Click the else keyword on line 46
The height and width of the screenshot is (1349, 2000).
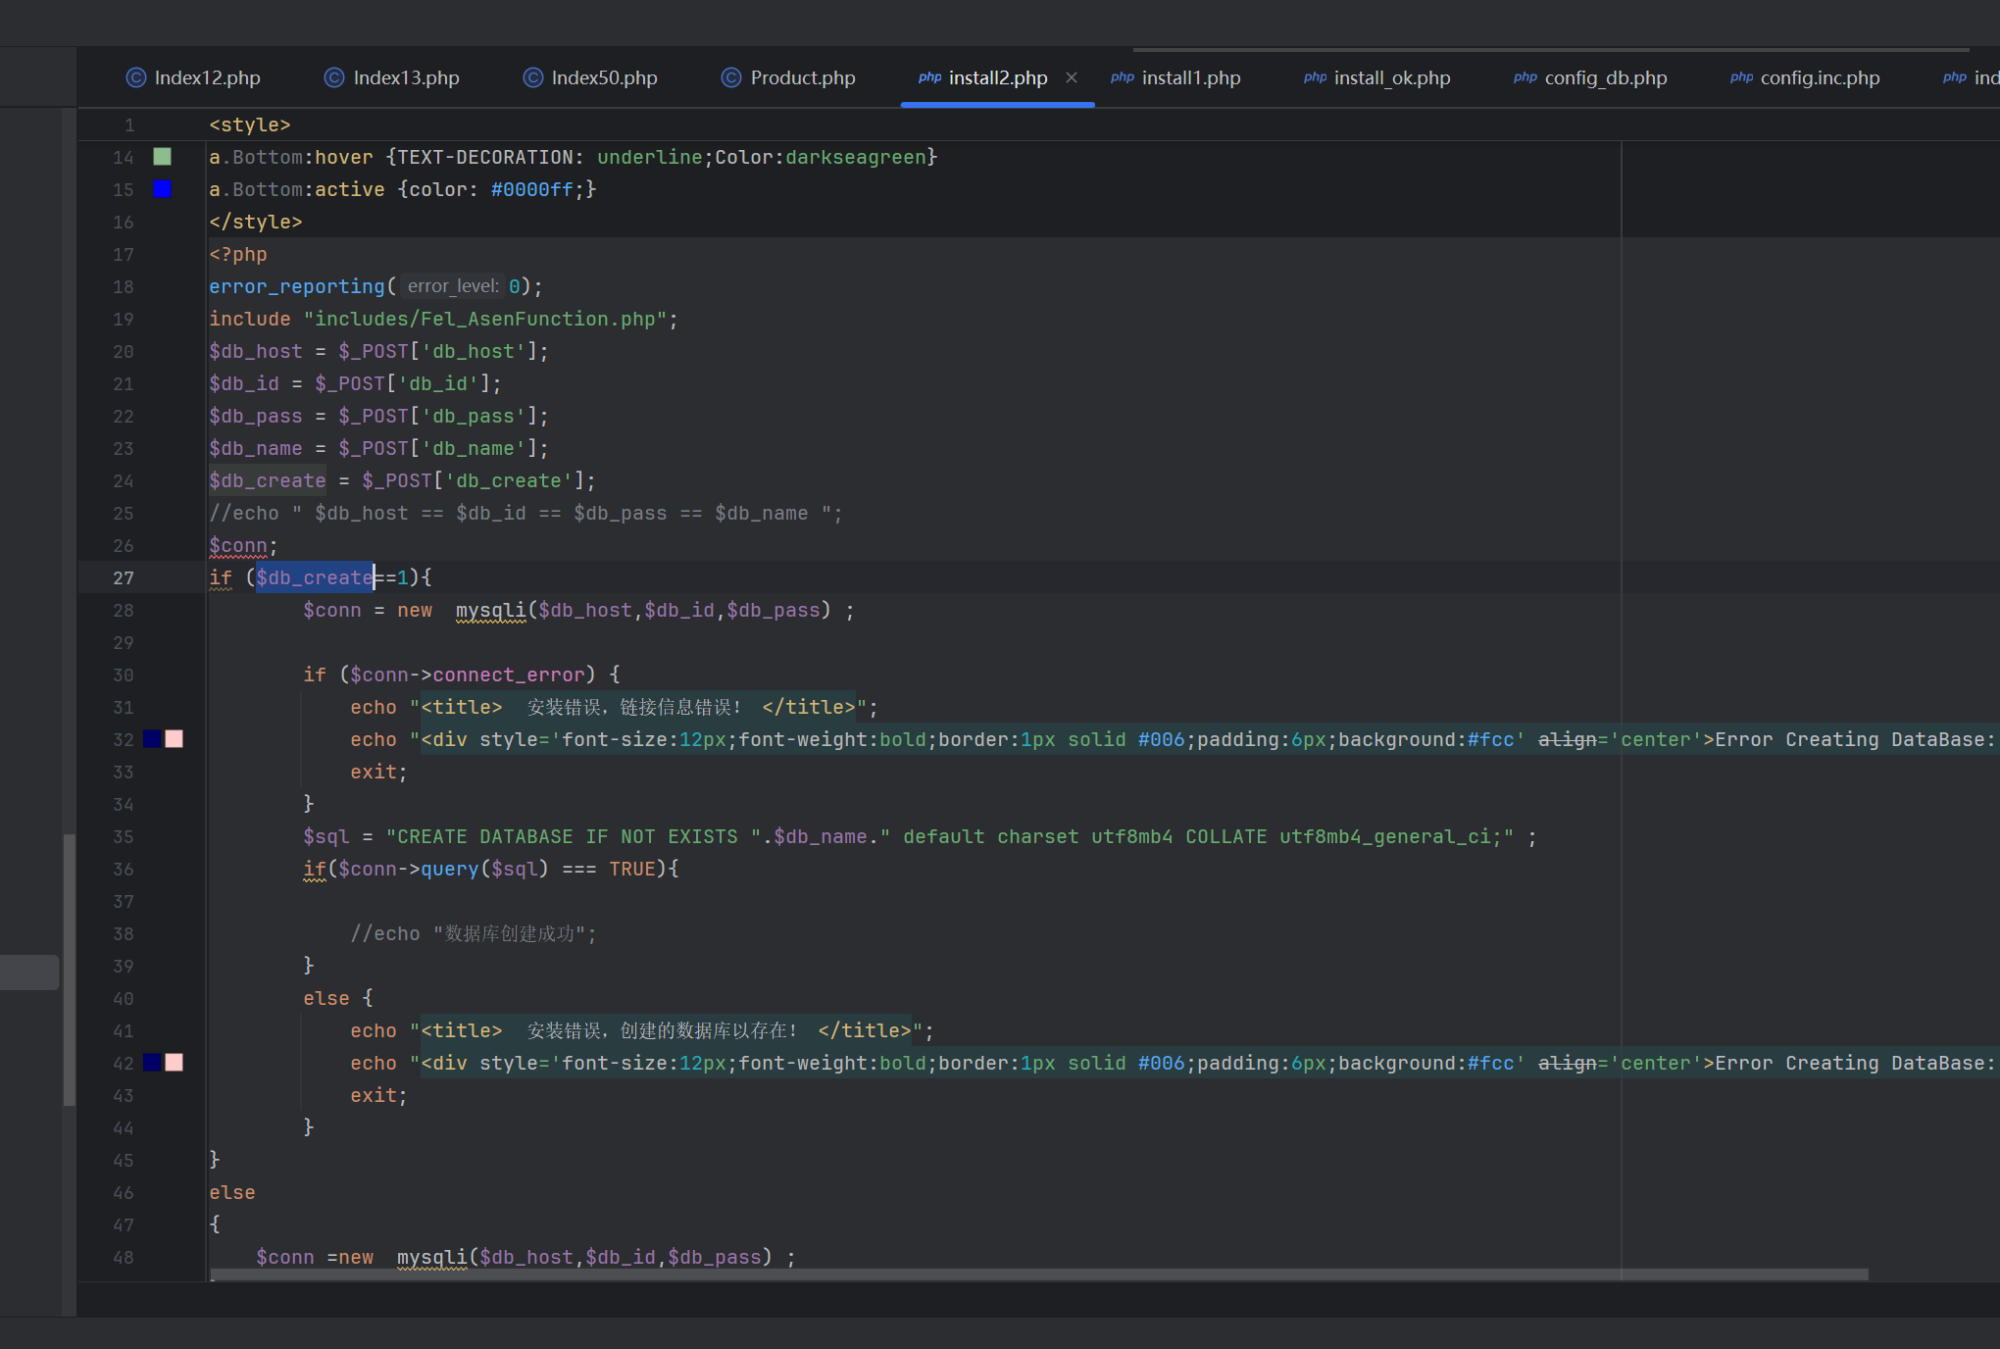point(232,1193)
